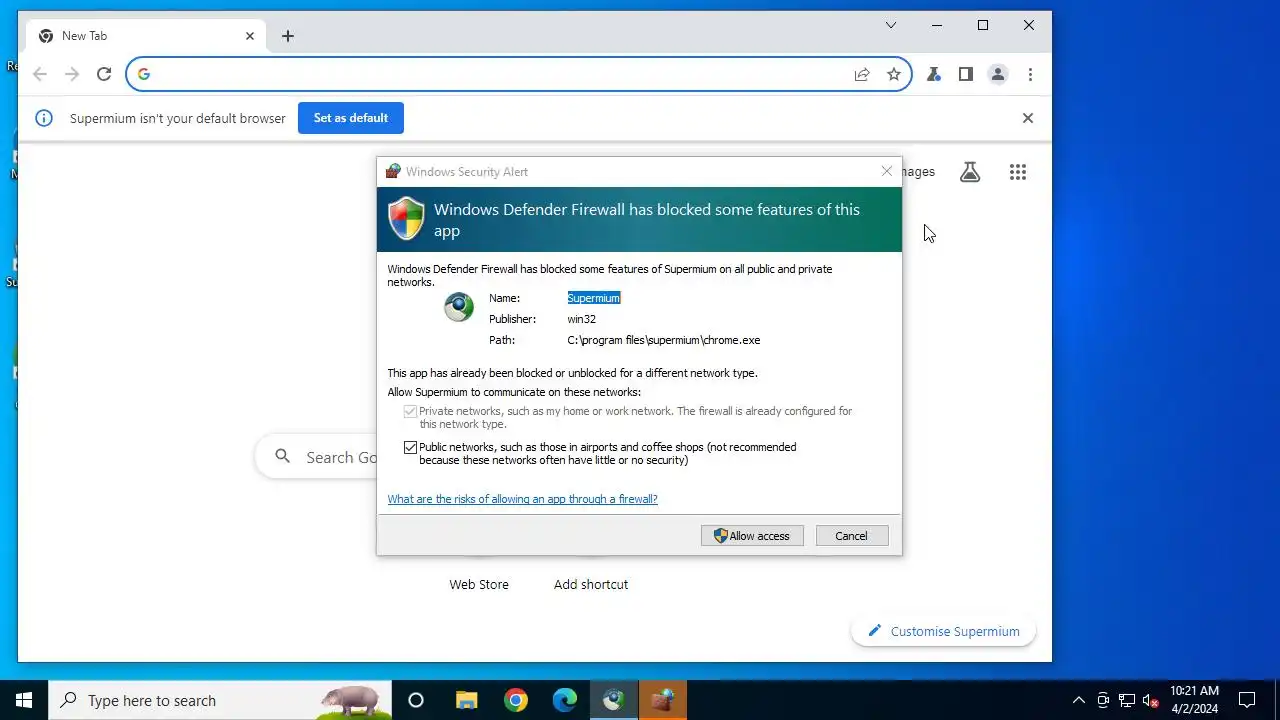Close the New Tab tab
This screenshot has height=720, width=1280.
(x=250, y=36)
